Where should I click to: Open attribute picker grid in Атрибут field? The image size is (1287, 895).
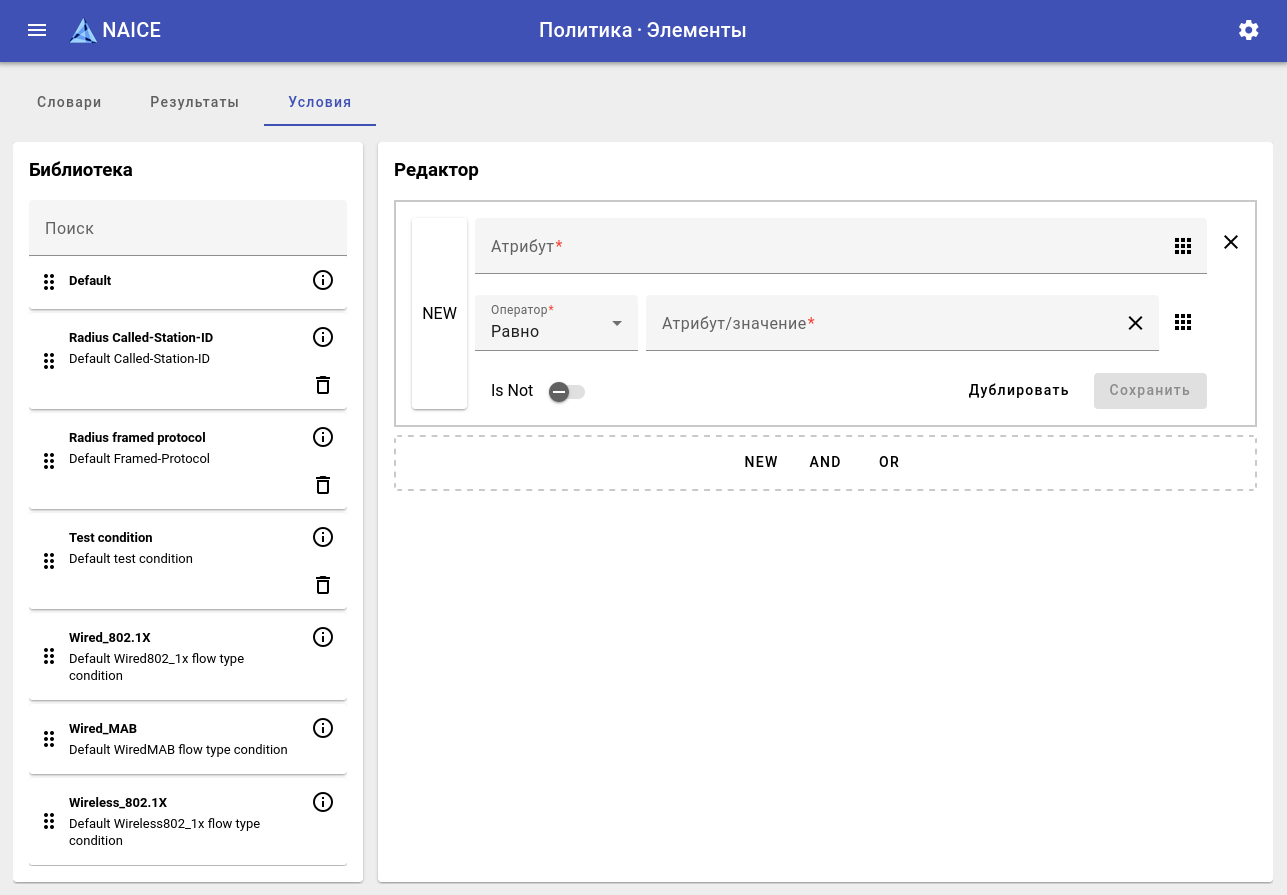click(x=1183, y=246)
